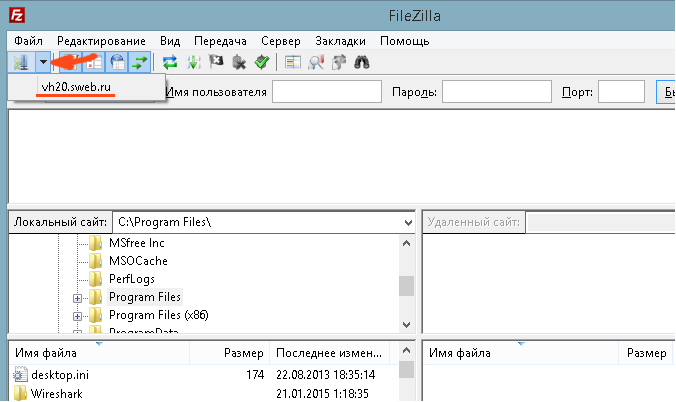Screen dimensions: 676x402
Task: Sort remote files by Размер column
Action: coord(646,353)
